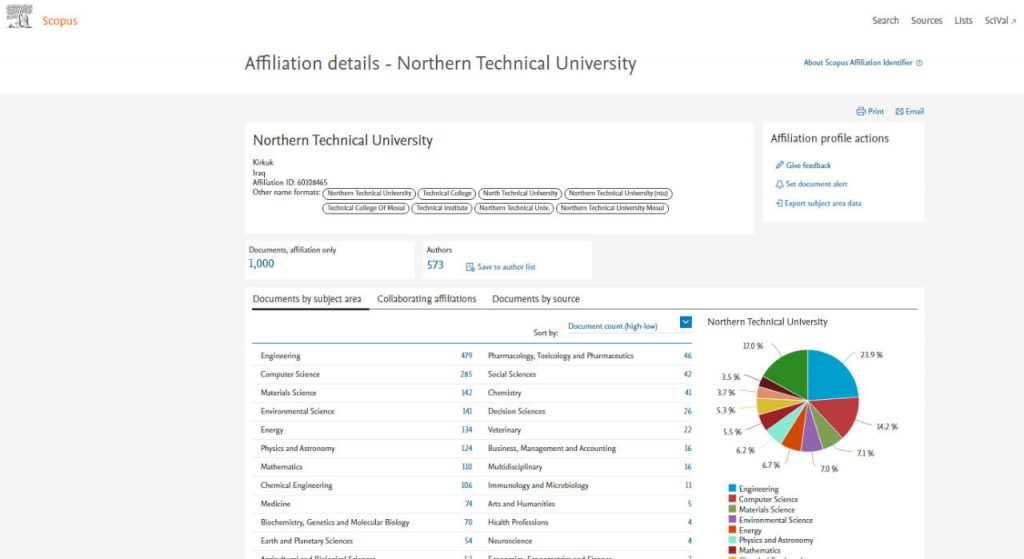Click the Engineering legend color swatch

click(x=732, y=488)
